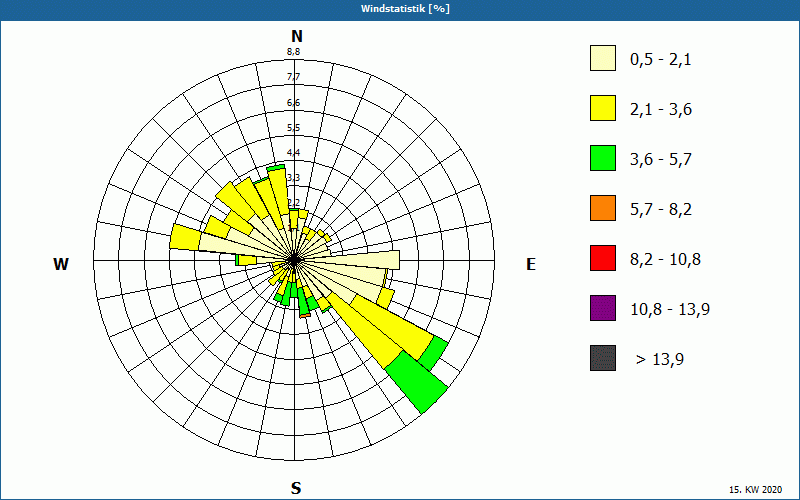Click the 6,6 radial axis value
Image resolution: width=800 pixels, height=500 pixels.
point(293,103)
